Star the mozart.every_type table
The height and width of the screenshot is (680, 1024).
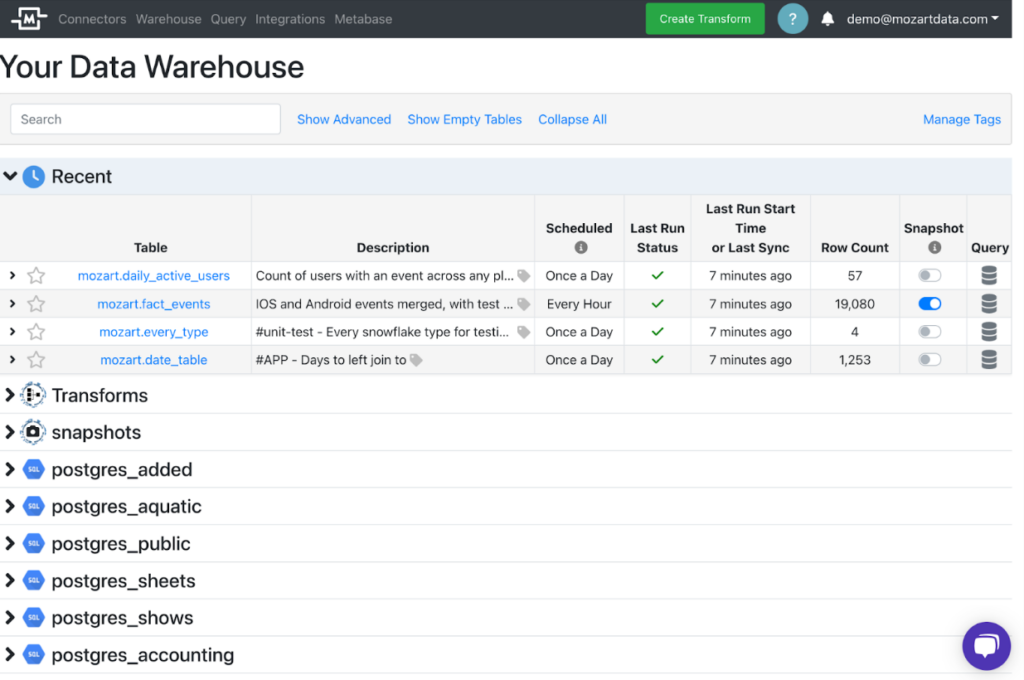[x=36, y=332]
